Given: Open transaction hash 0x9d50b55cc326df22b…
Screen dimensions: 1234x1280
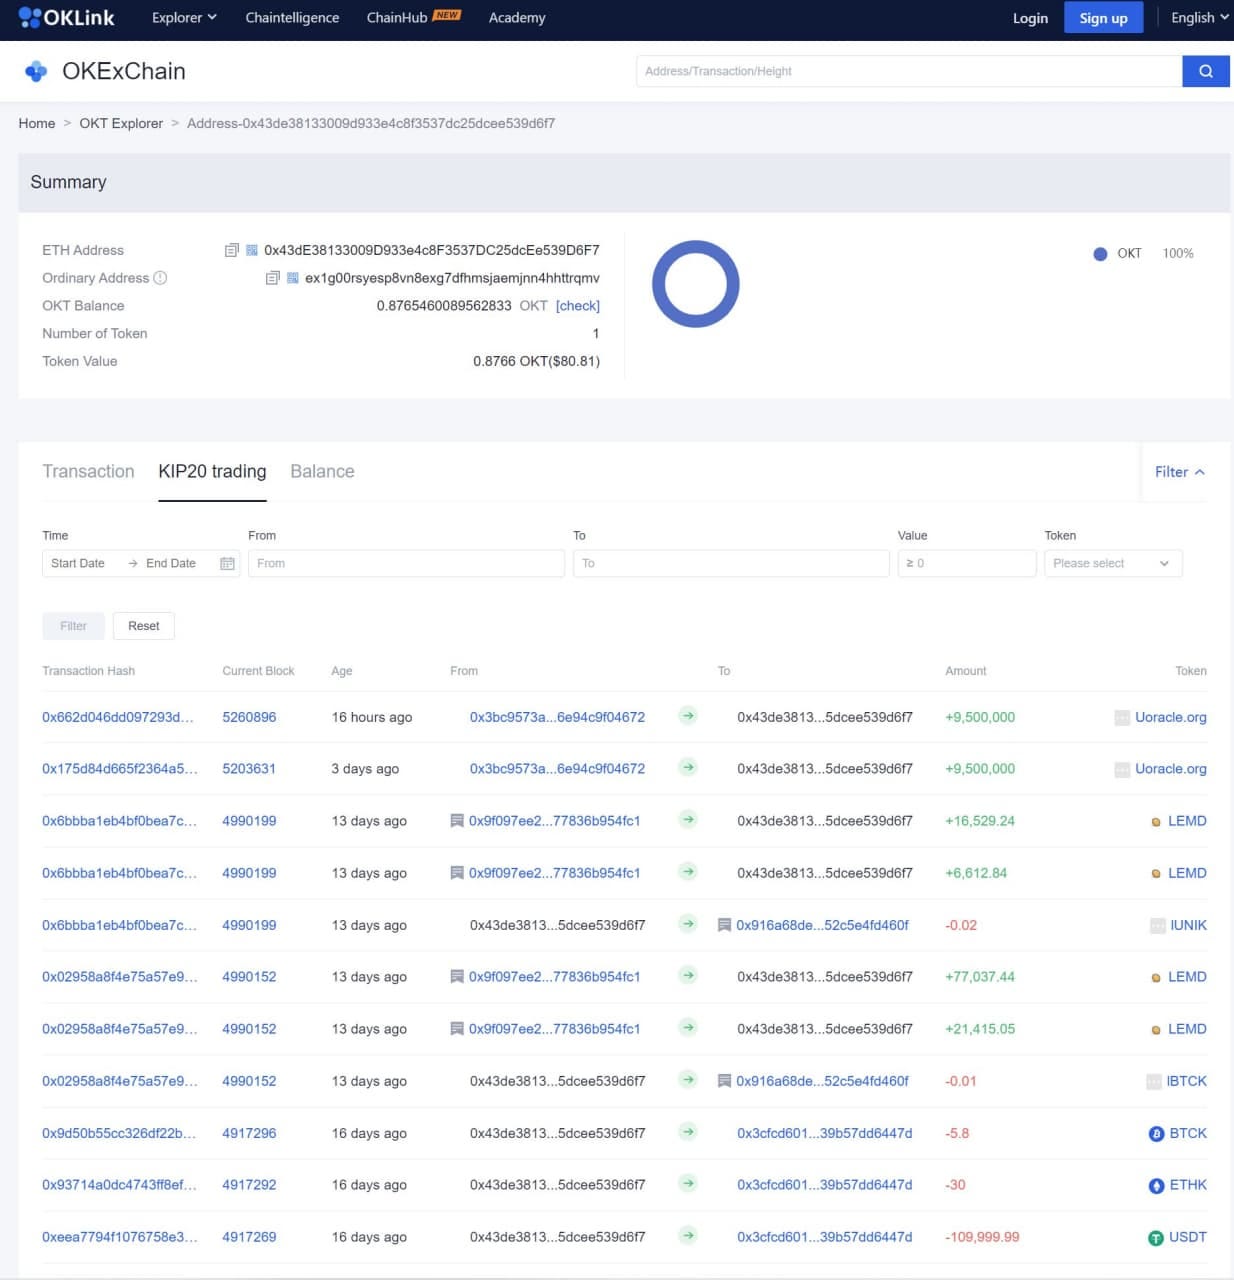Looking at the screenshot, I should tap(119, 1133).
